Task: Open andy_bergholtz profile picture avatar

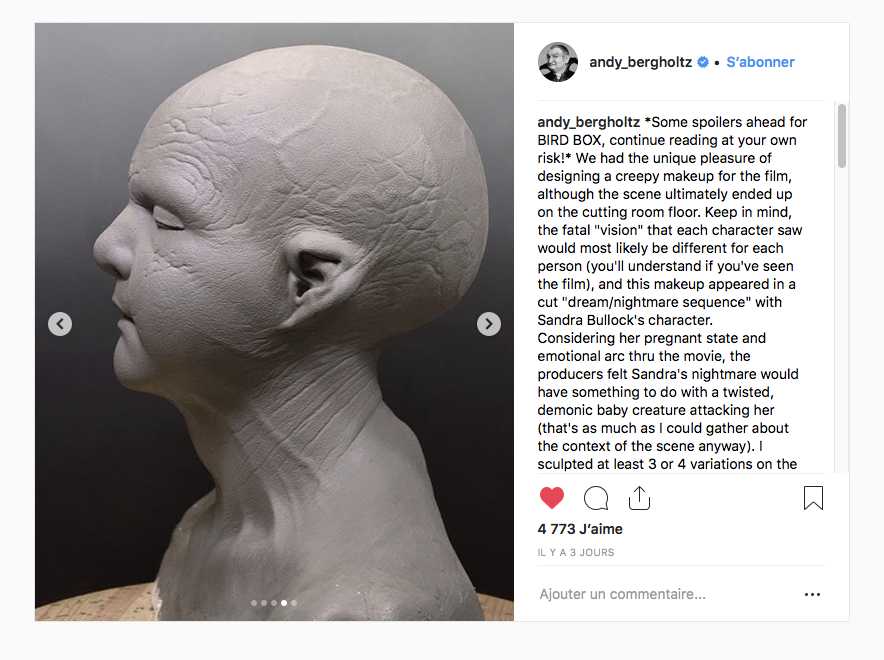Action: tap(558, 62)
